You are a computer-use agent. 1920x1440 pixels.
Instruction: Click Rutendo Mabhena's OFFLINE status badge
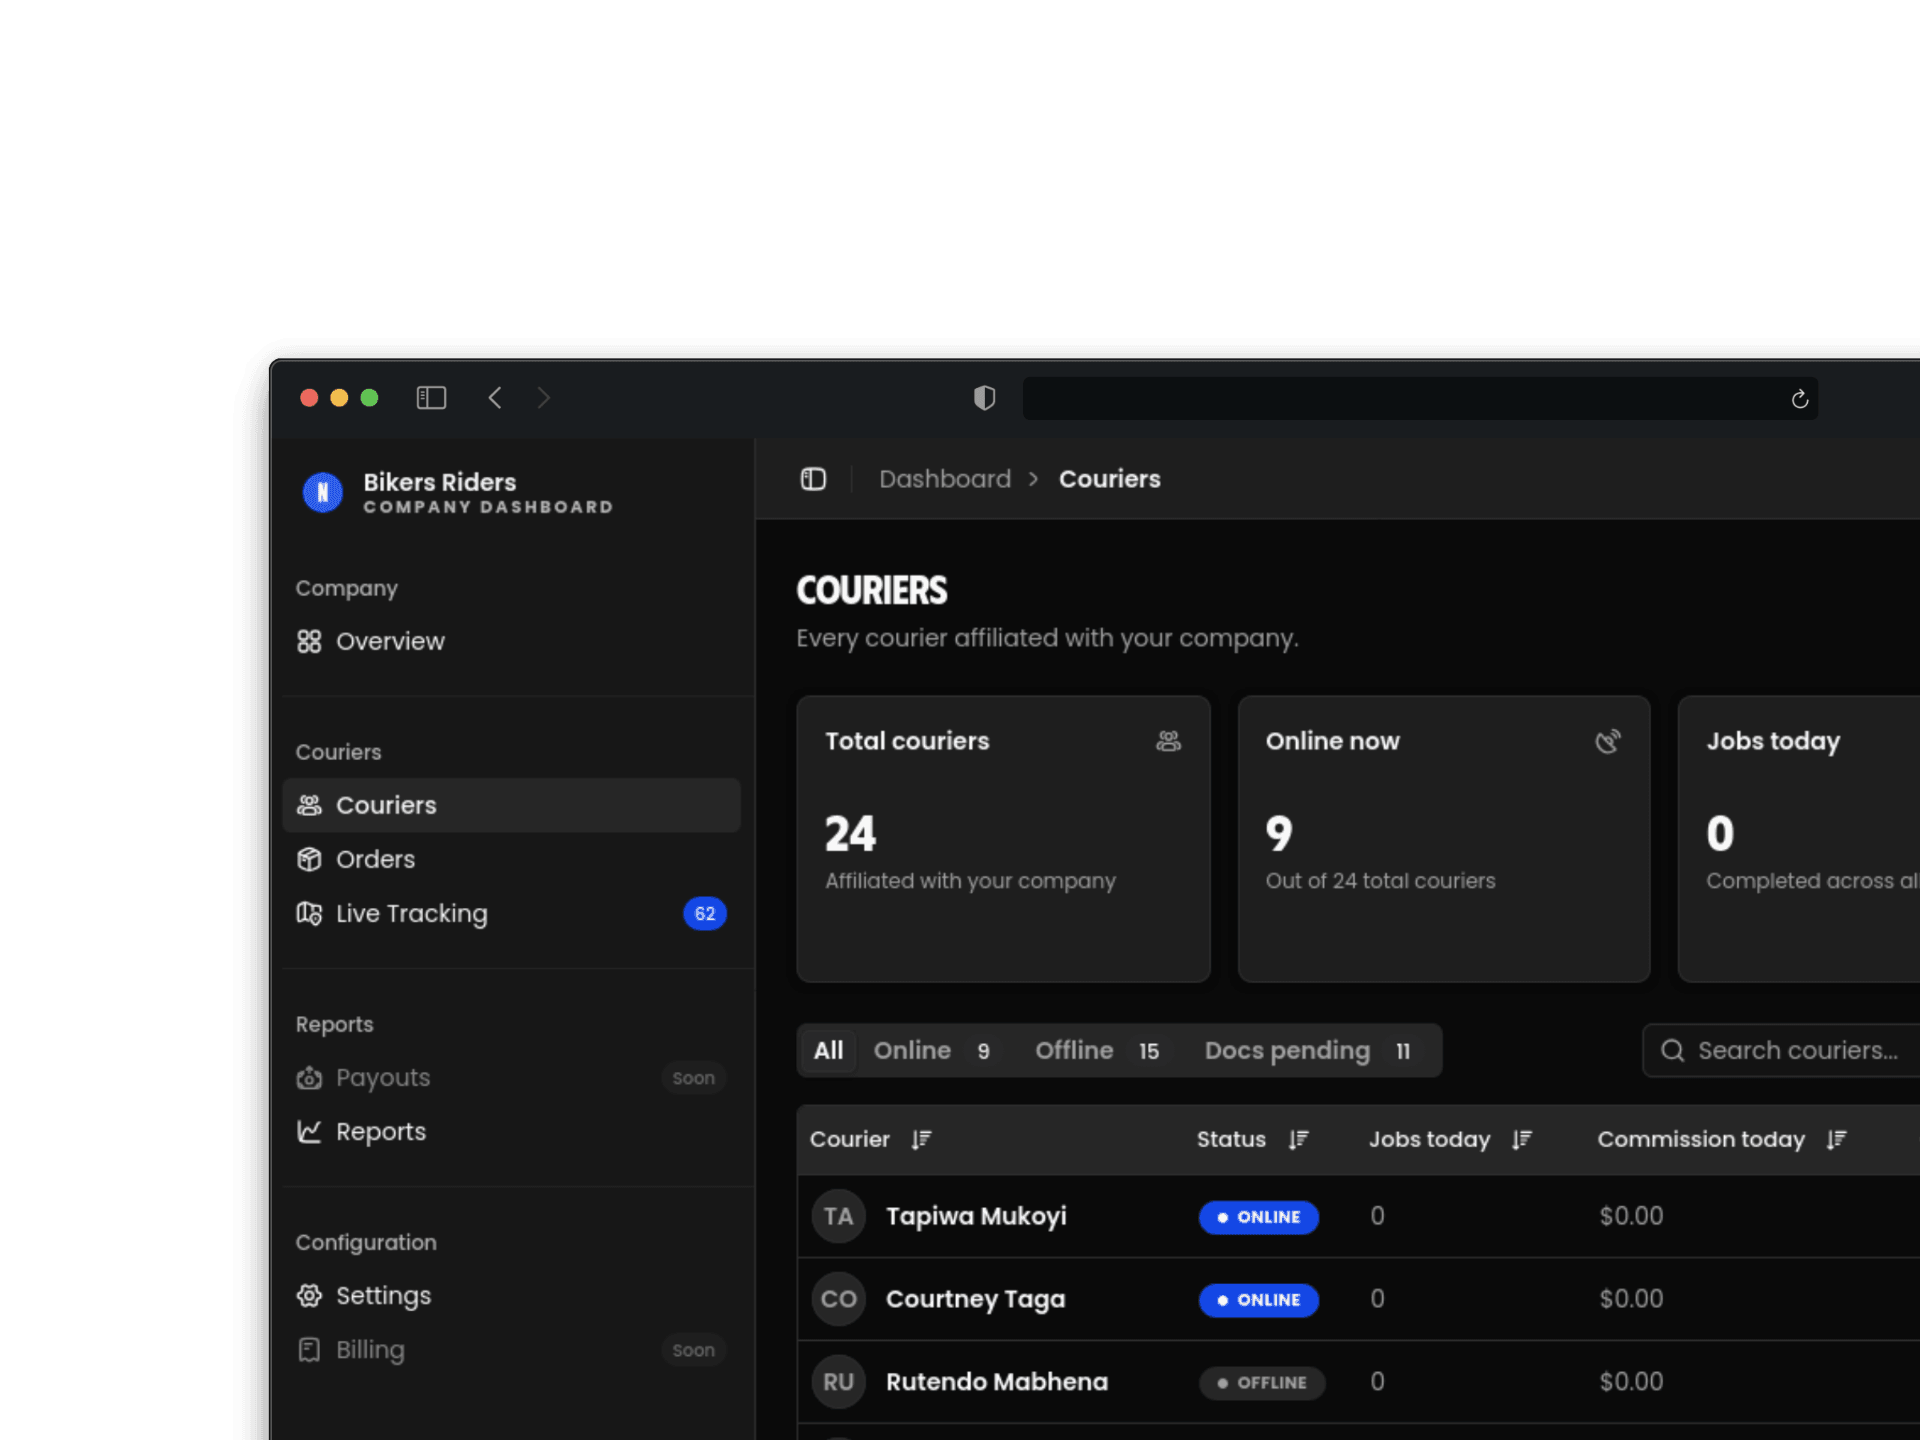[1262, 1383]
